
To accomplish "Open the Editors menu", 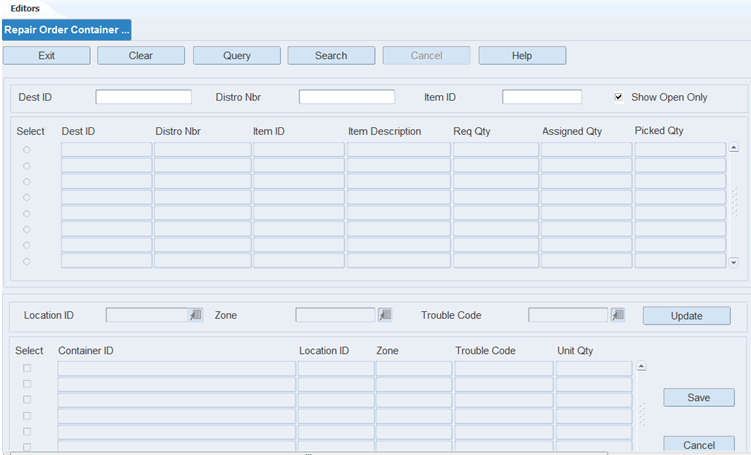I will tap(25, 8).
